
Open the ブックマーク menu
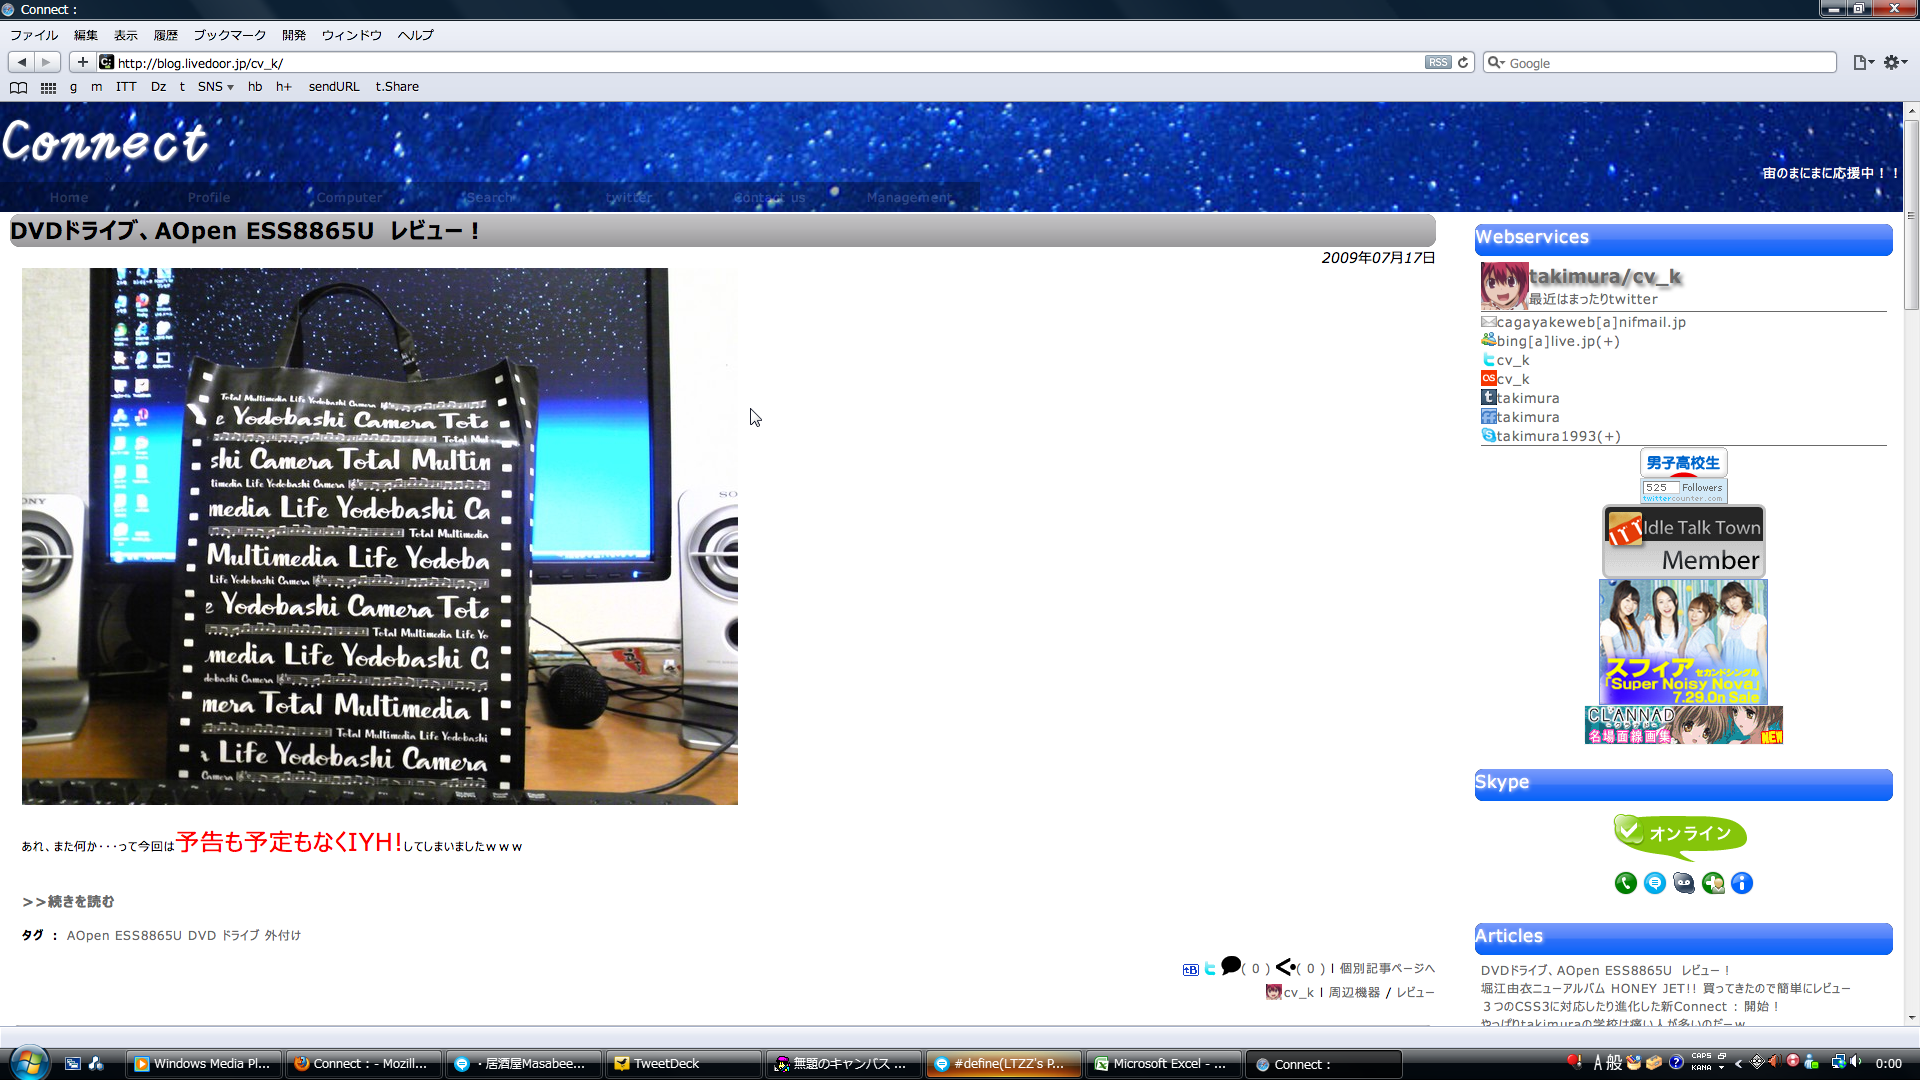click(230, 35)
